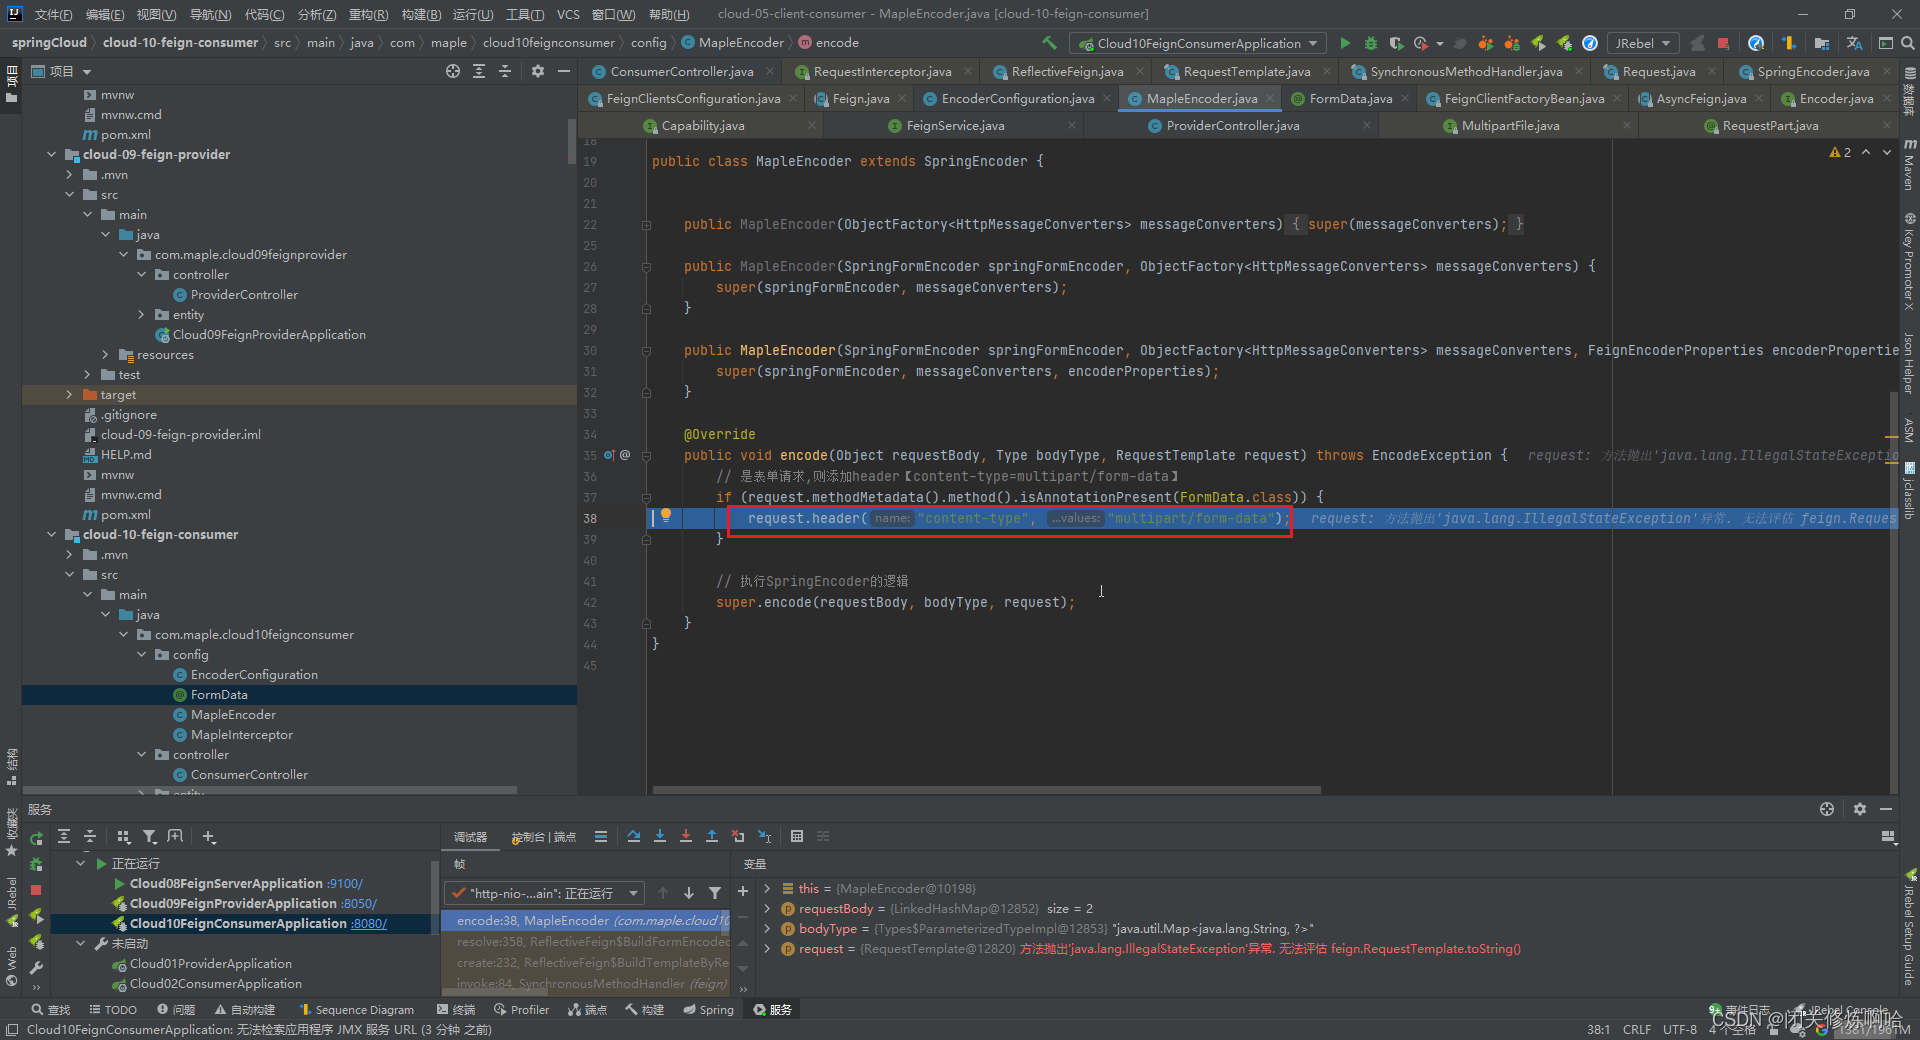1920x1040 pixels.
Task: Click Run to Cursor debugger icon
Action: pyautogui.click(x=764, y=837)
